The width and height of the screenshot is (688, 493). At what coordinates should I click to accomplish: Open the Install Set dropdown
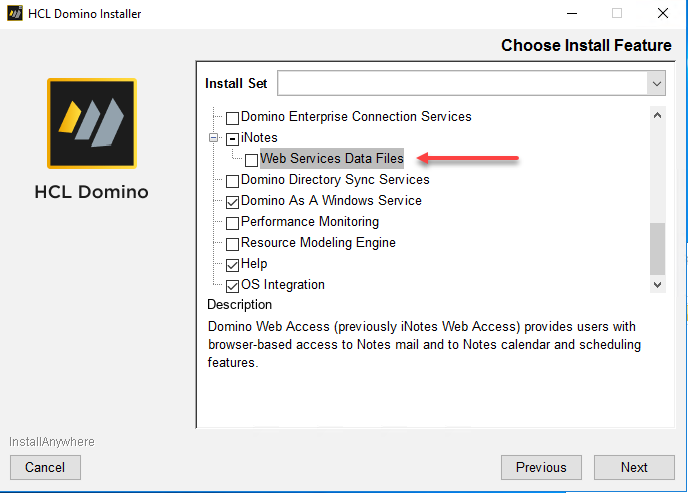(x=656, y=83)
